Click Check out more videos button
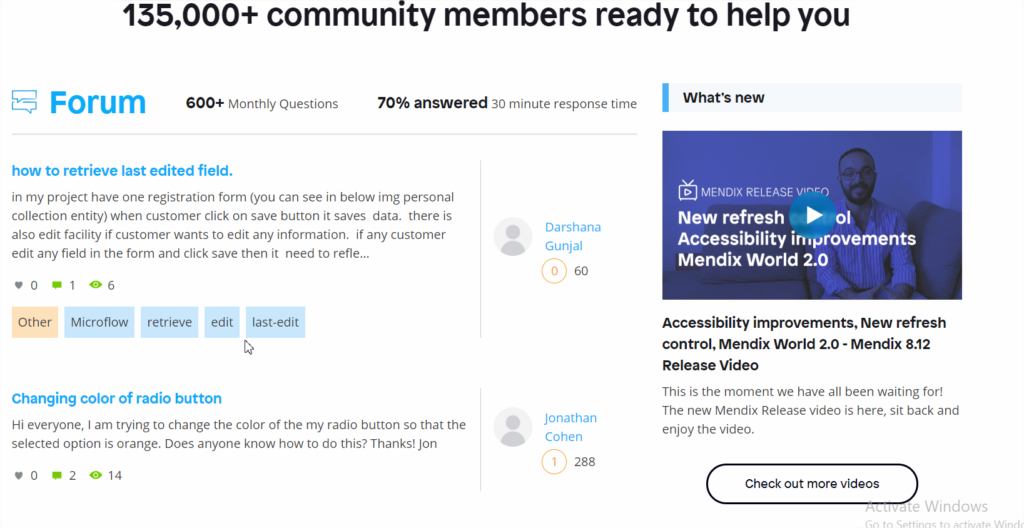Screen dimensions: 1024x528 tap(812, 484)
